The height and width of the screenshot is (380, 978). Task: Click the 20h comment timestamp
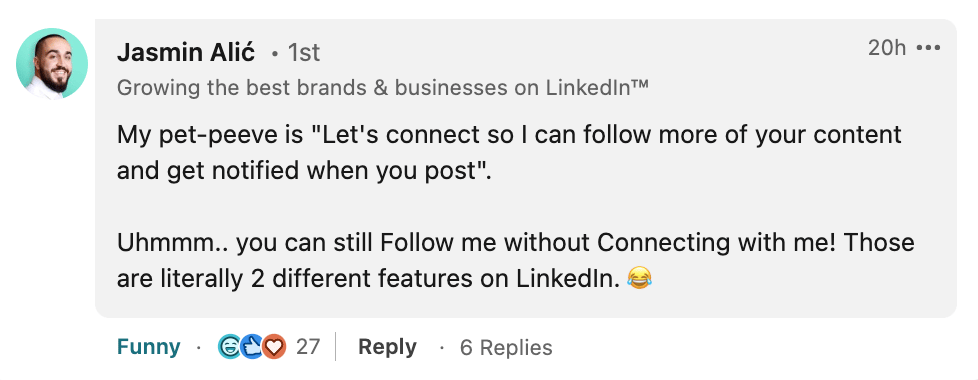point(887,47)
